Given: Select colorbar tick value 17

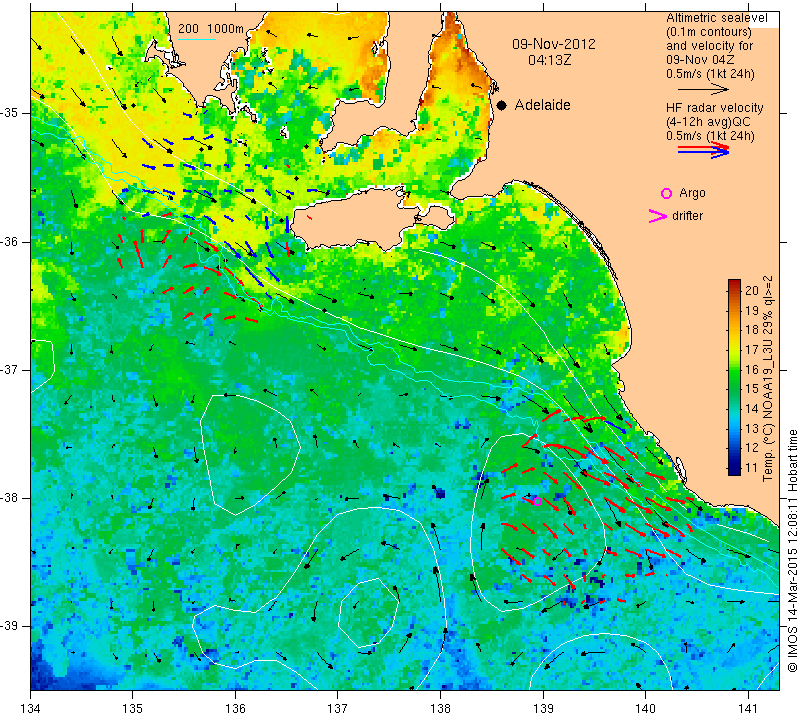Looking at the screenshot, I should 752,350.
